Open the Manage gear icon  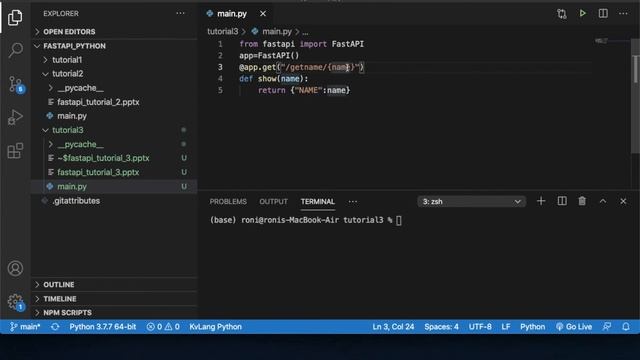pyautogui.click(x=16, y=302)
